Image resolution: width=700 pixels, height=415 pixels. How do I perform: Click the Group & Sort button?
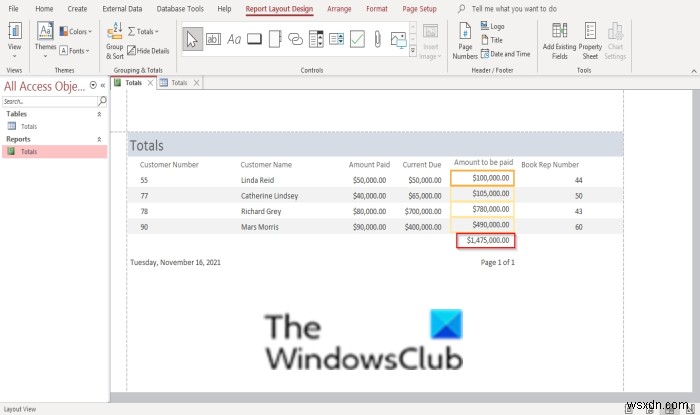click(x=115, y=40)
